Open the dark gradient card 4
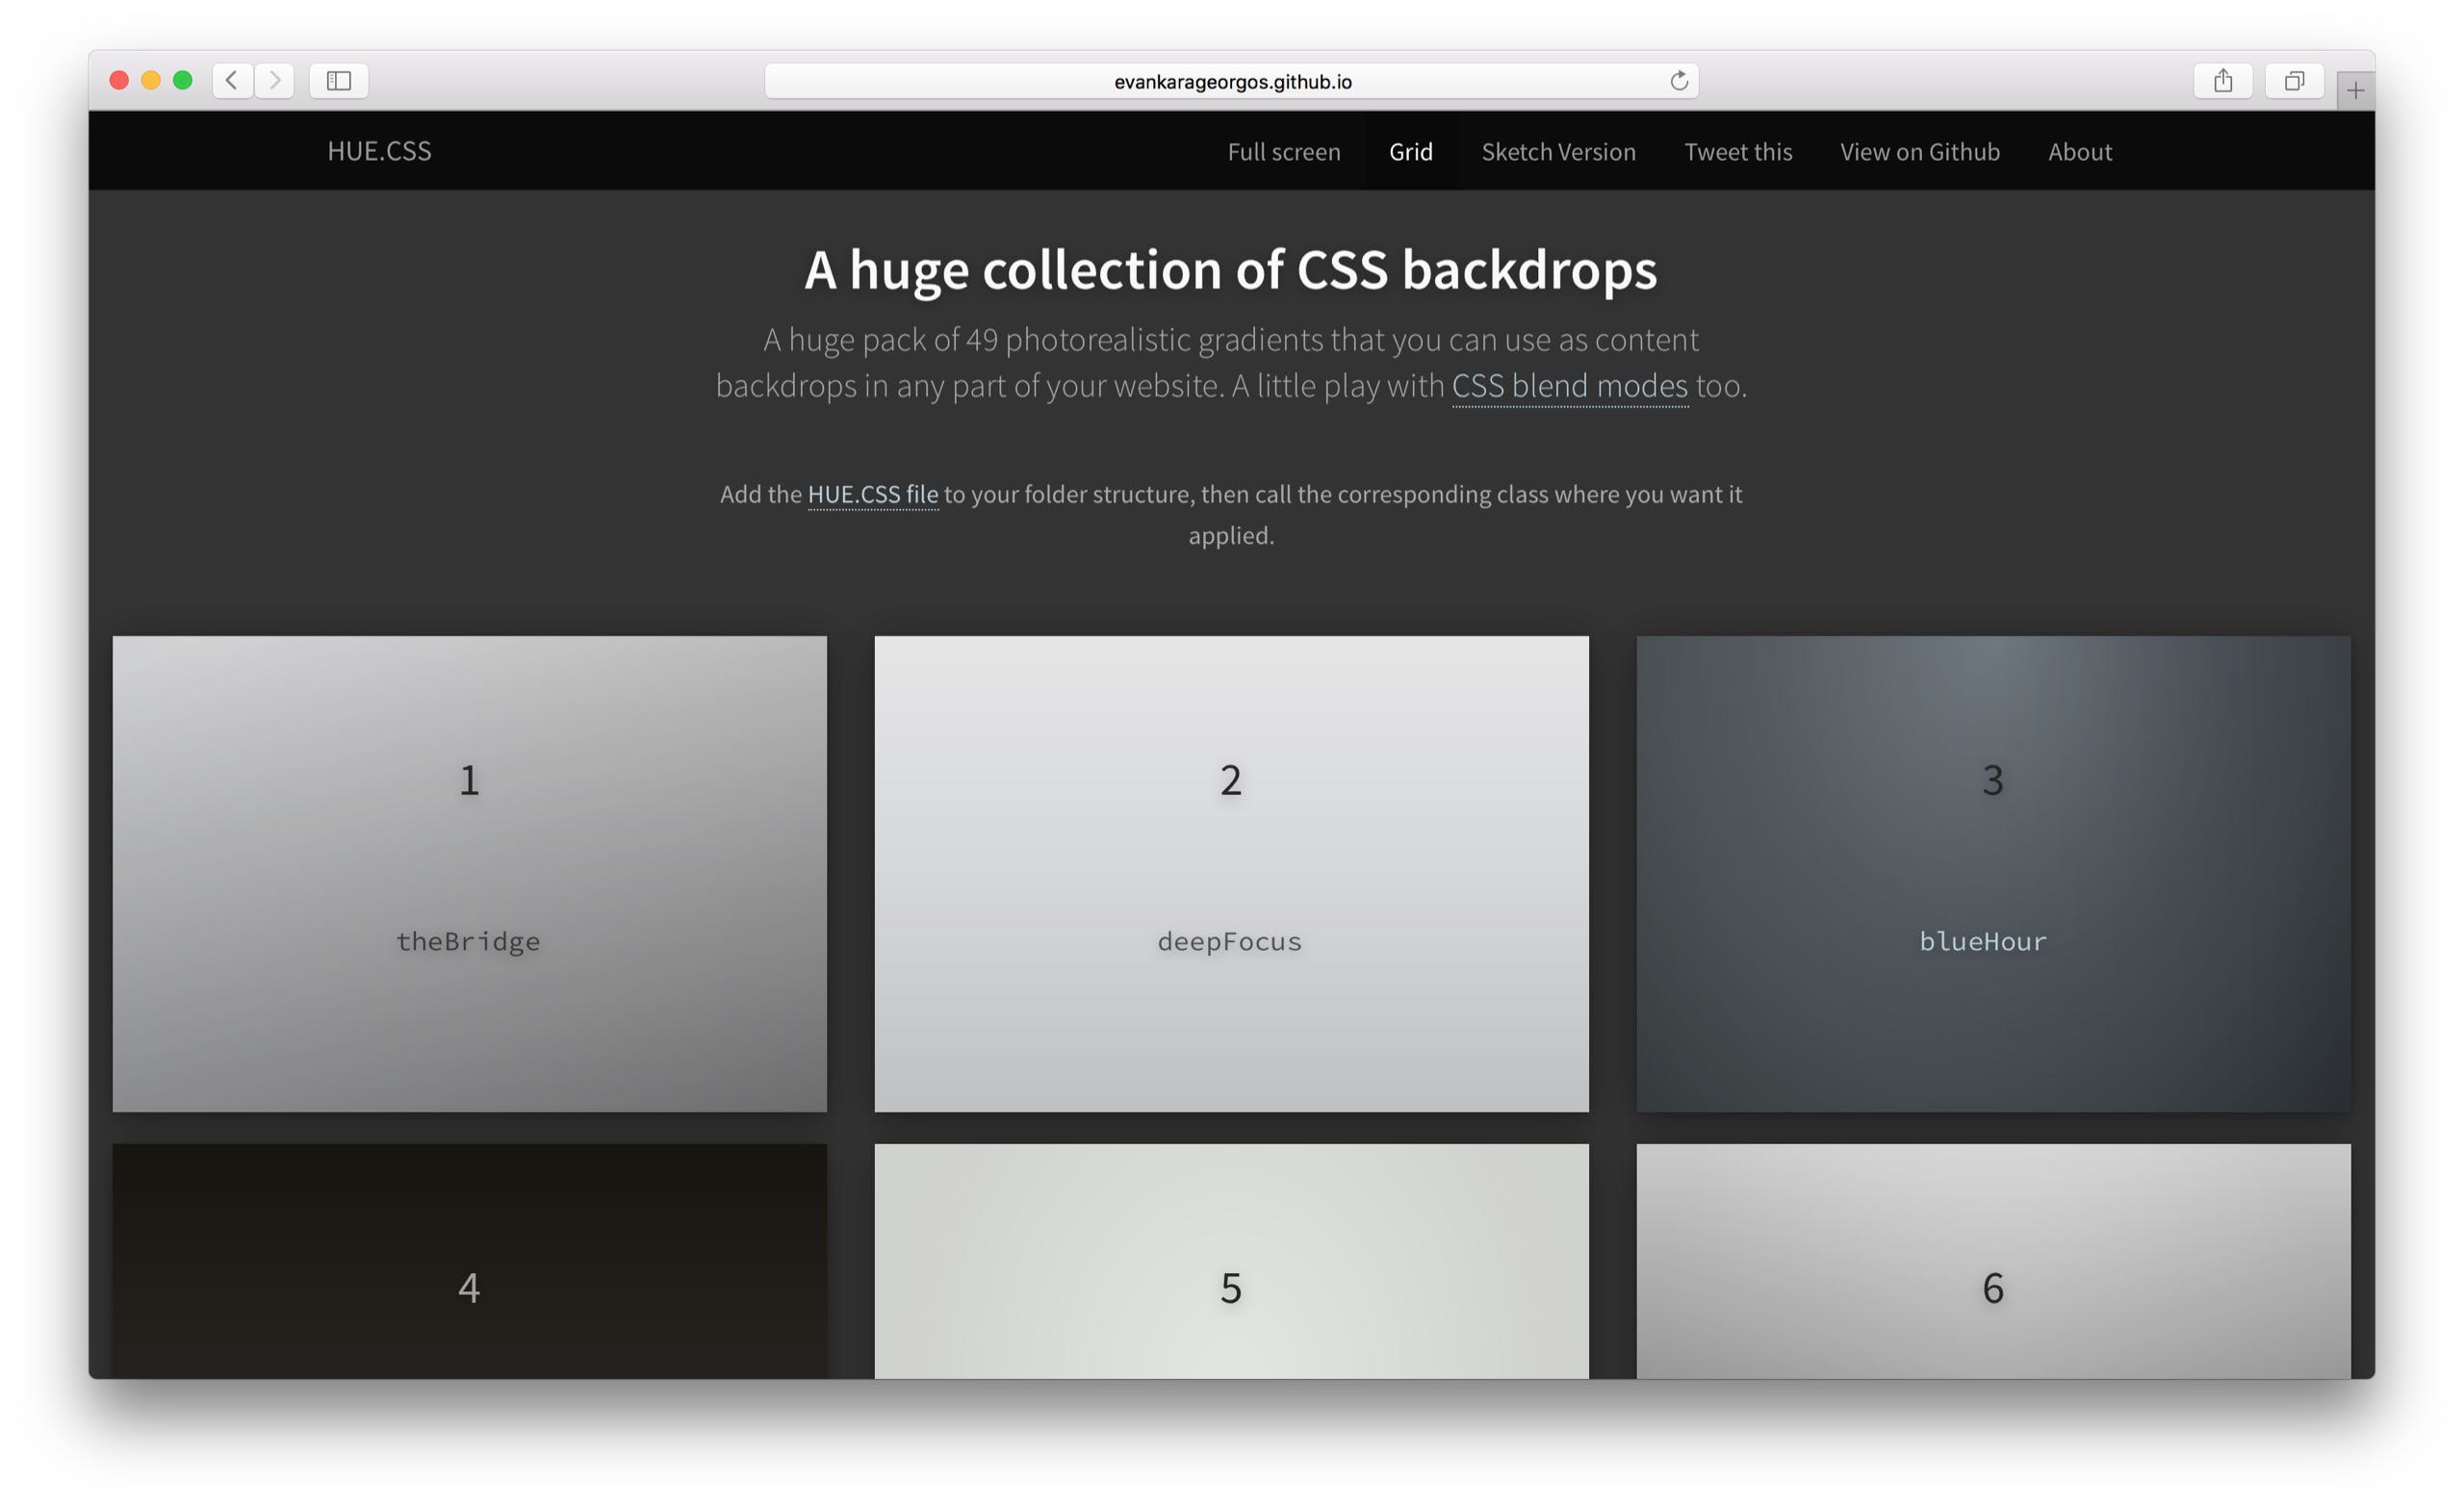 click(x=470, y=1261)
